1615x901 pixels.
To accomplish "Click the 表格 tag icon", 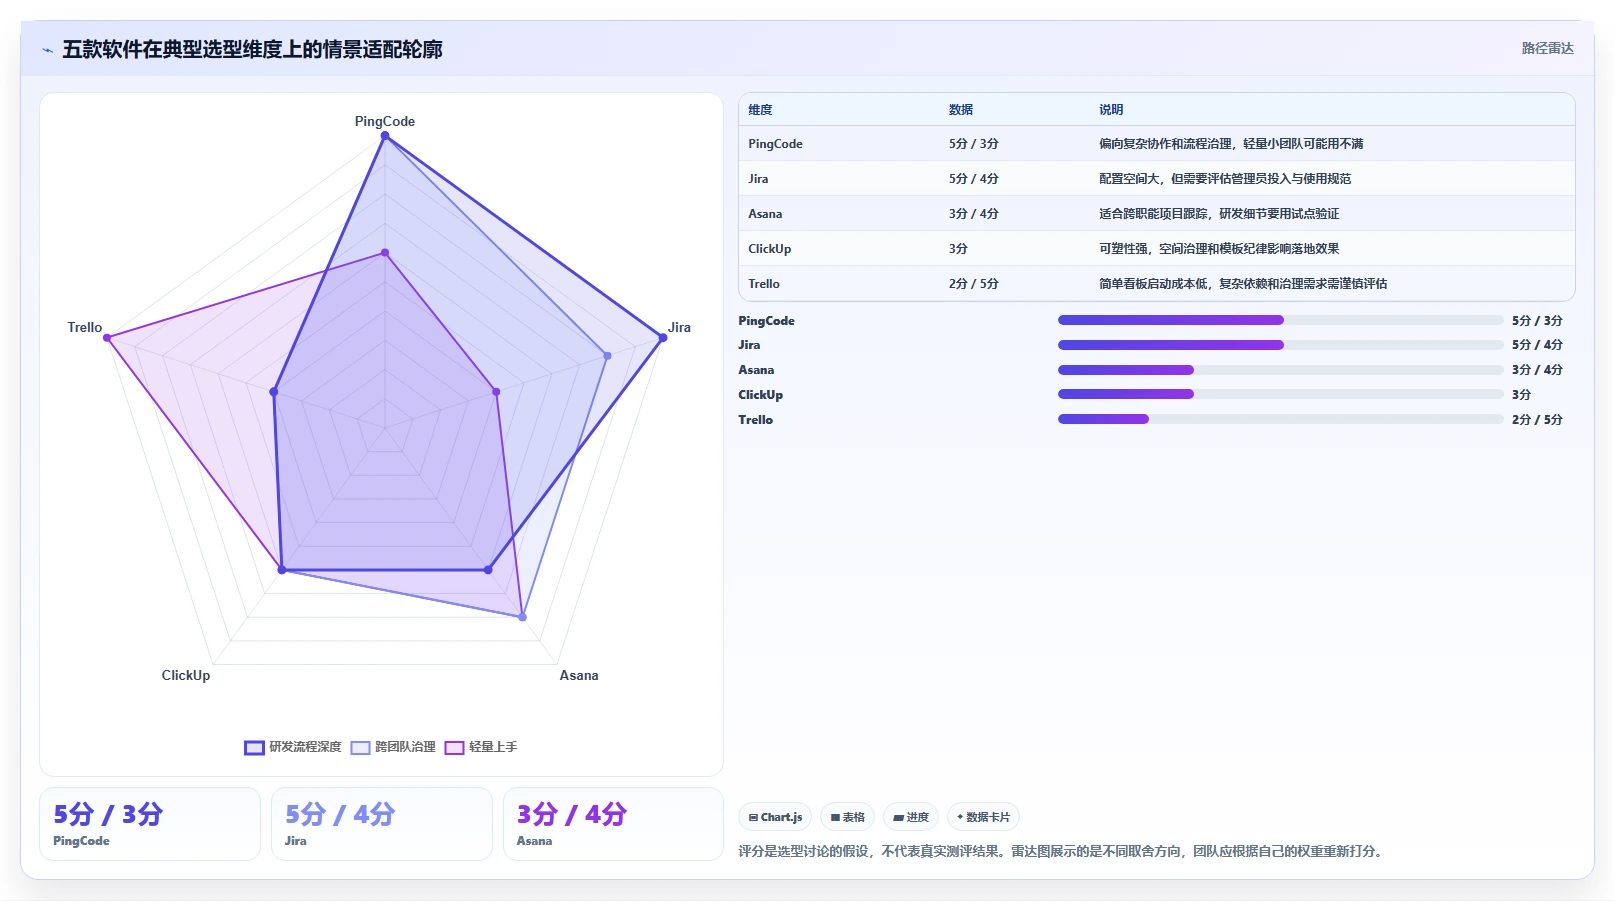I will click(835, 818).
